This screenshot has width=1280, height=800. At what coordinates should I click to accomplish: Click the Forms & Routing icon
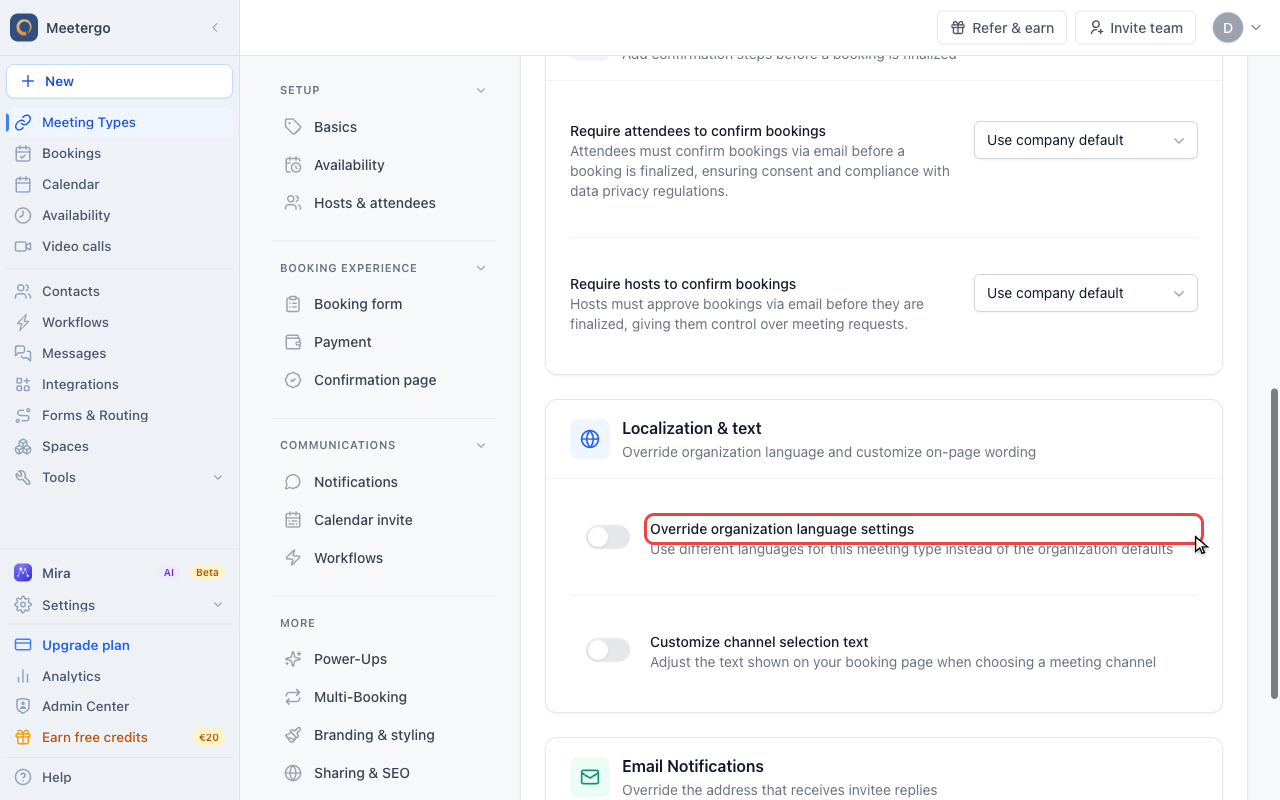pyautogui.click(x=23, y=415)
